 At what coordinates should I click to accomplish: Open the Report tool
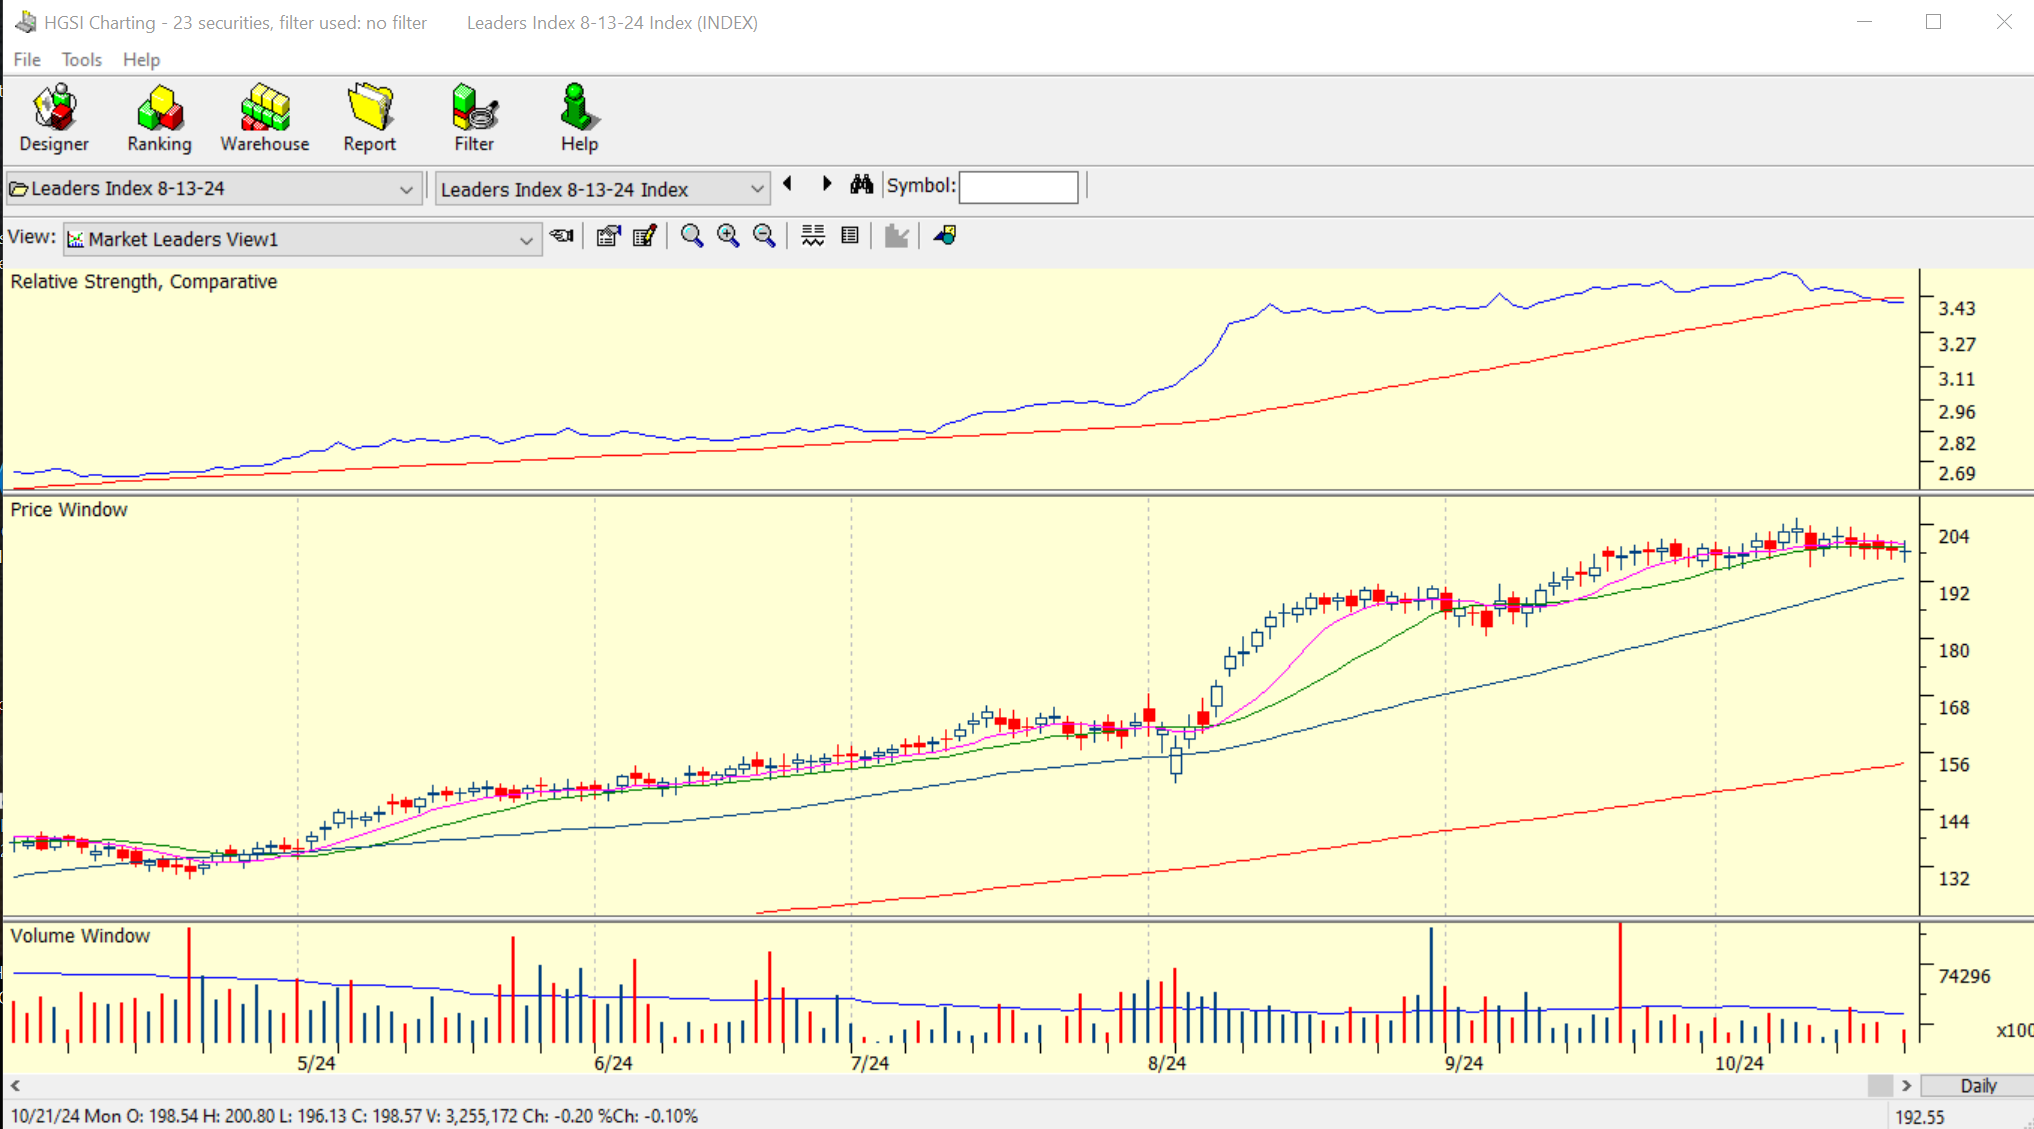coord(369,118)
